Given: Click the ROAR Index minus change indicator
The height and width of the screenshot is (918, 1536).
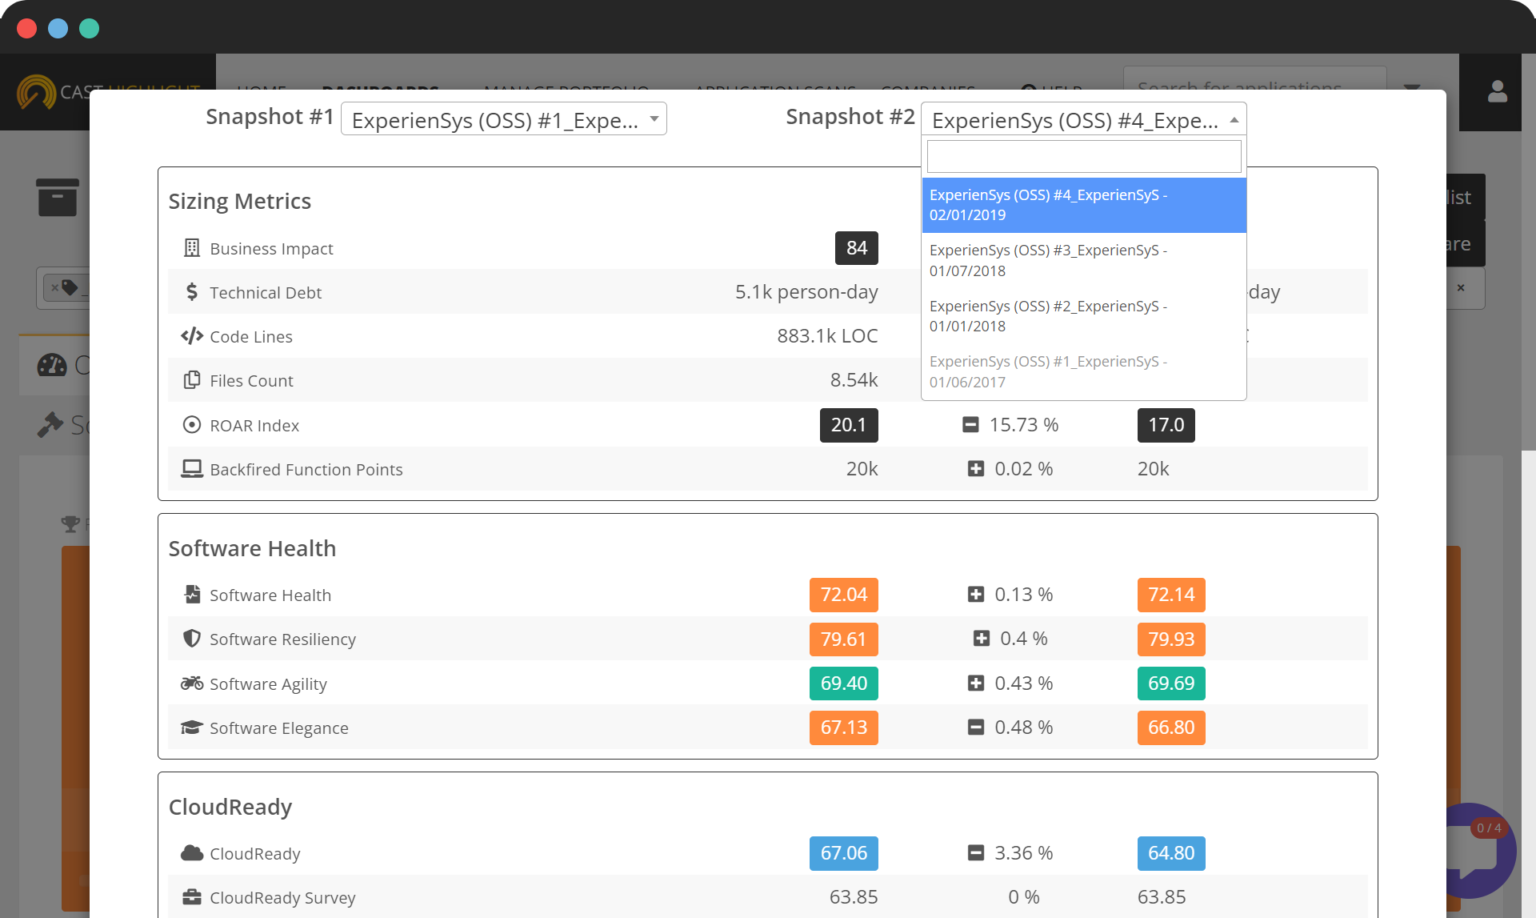Looking at the screenshot, I should tap(970, 425).
